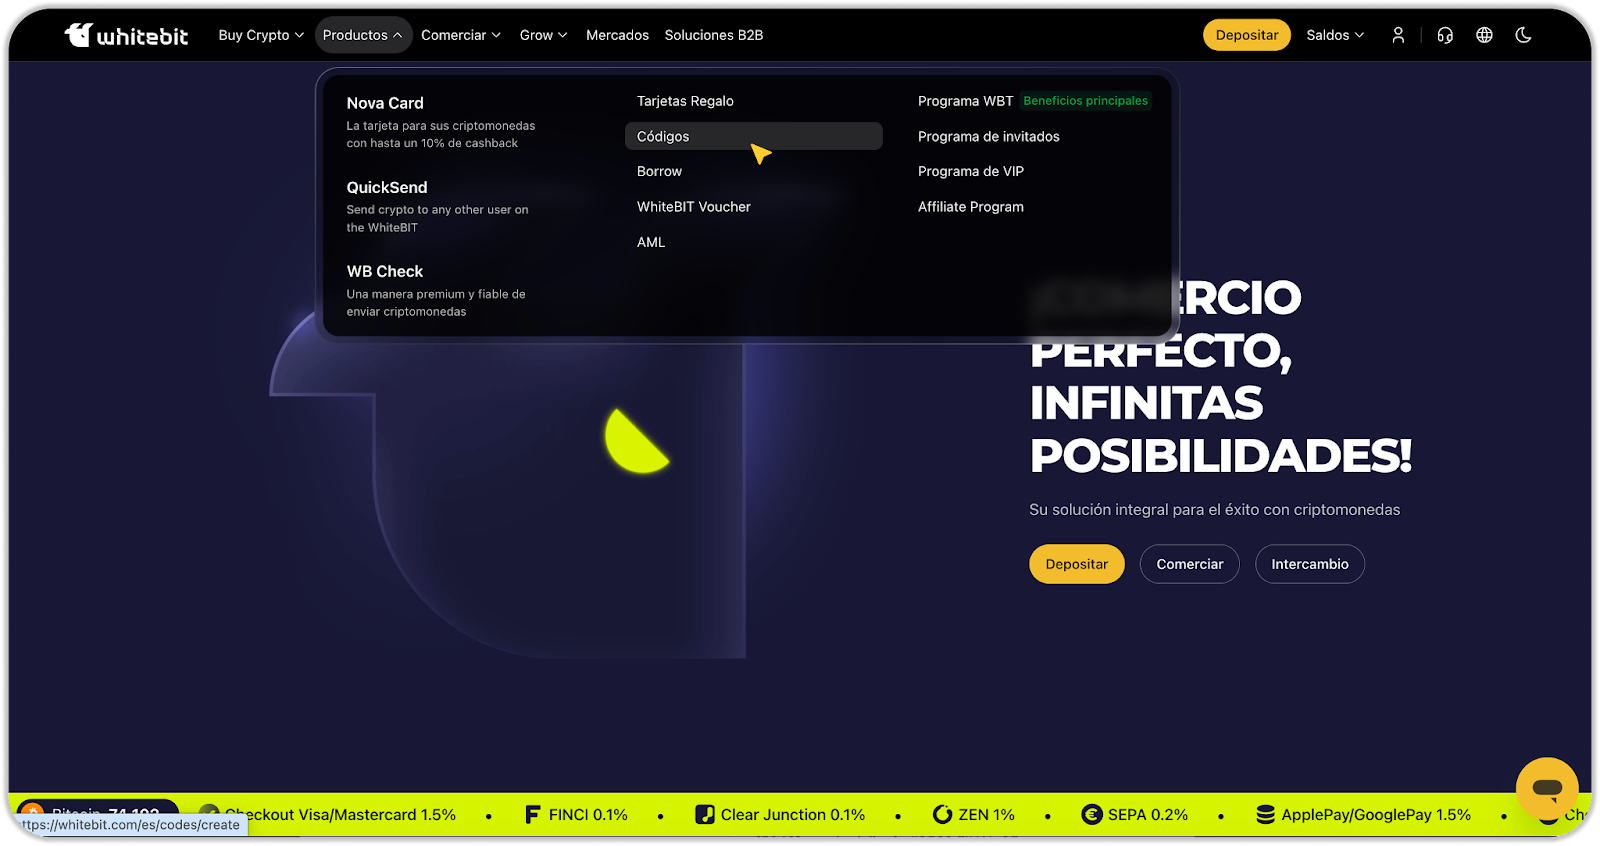This screenshot has height=846, width=1600.
Task: Click the SEPA 0.2% ticker icon
Action: (1091, 815)
